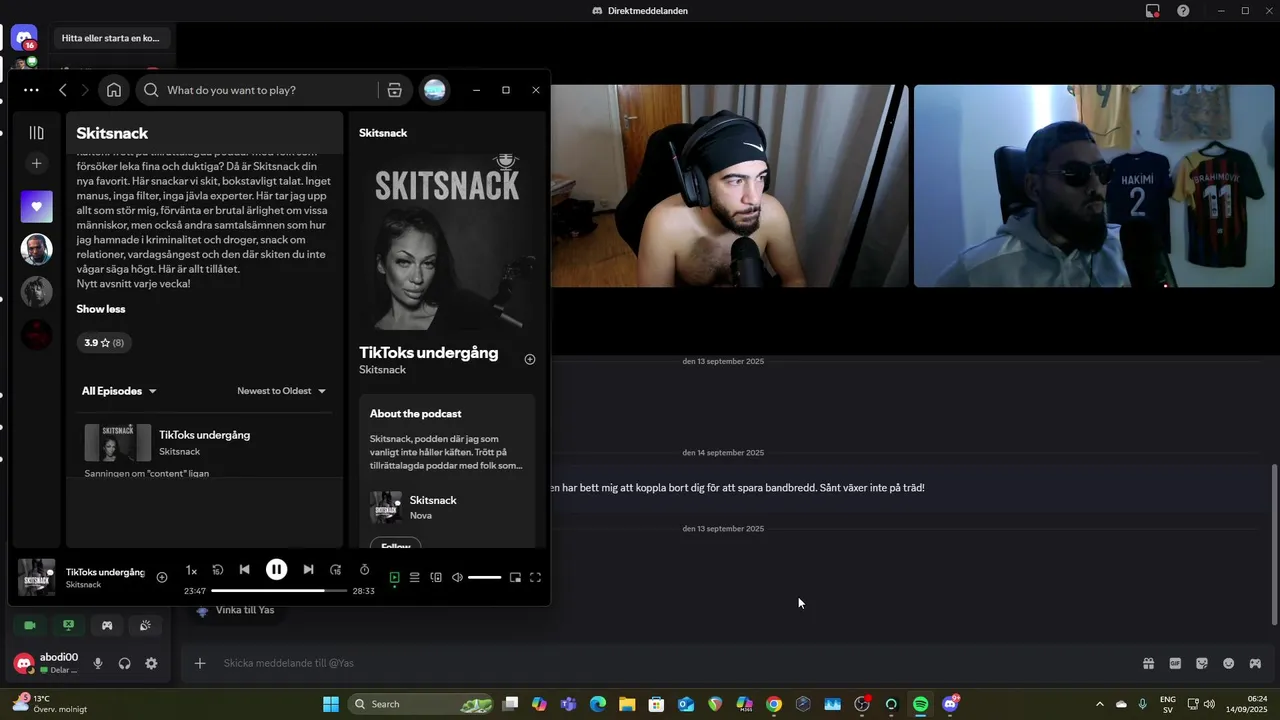The width and height of the screenshot is (1280, 720).
Task: Start a Discord activity (gamepad button)
Action: (x=107, y=625)
